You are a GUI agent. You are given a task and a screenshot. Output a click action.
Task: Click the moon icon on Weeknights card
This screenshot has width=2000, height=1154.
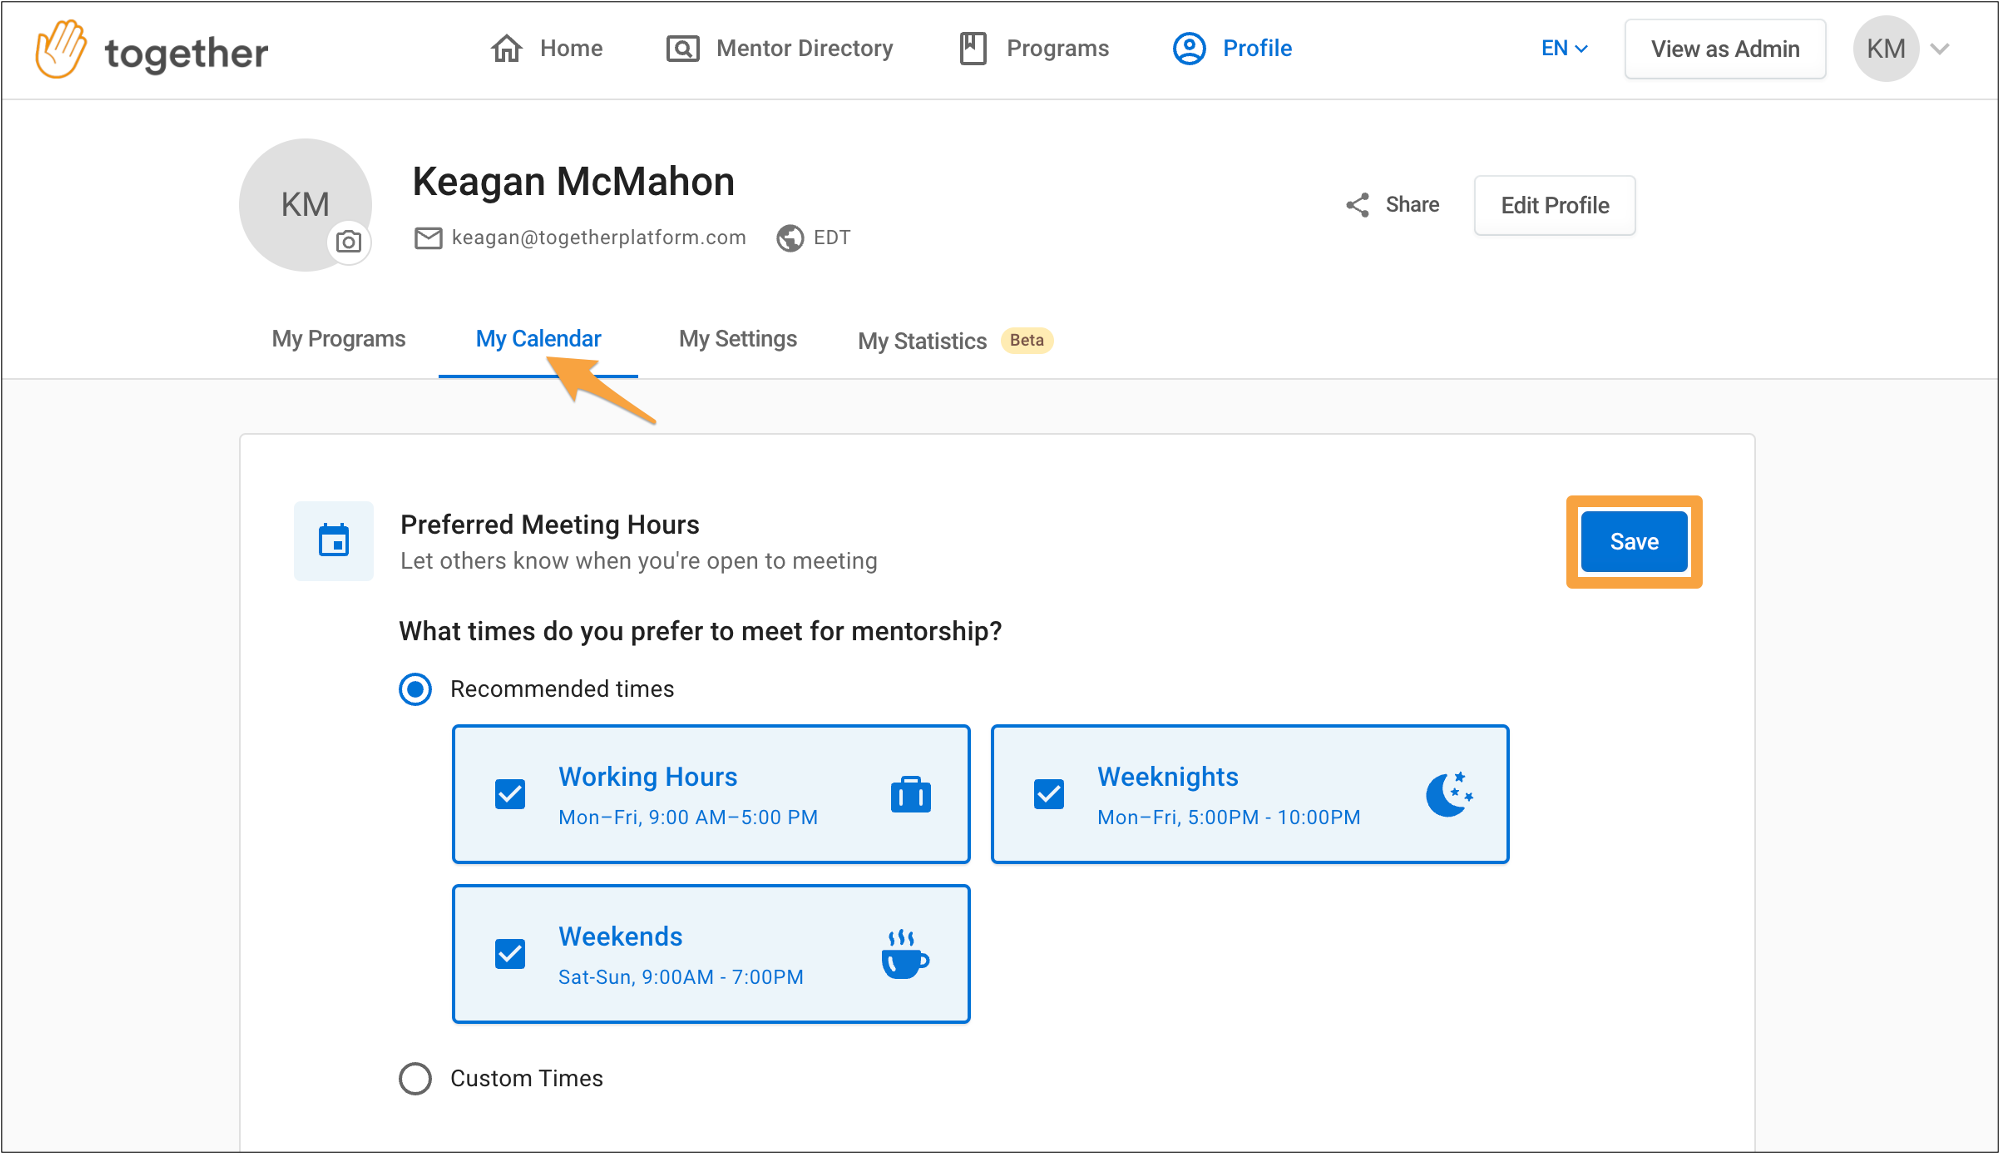[x=1449, y=794]
